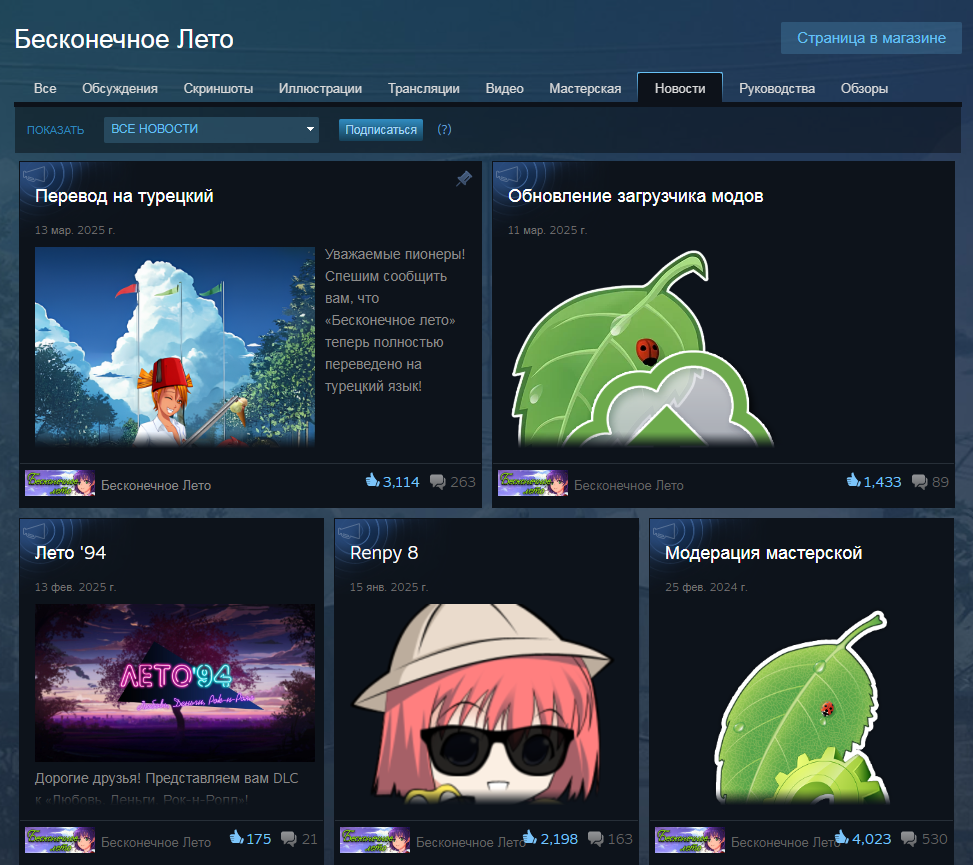Open the Модерация мастерской post title
This screenshot has width=973, height=865.
point(763,553)
